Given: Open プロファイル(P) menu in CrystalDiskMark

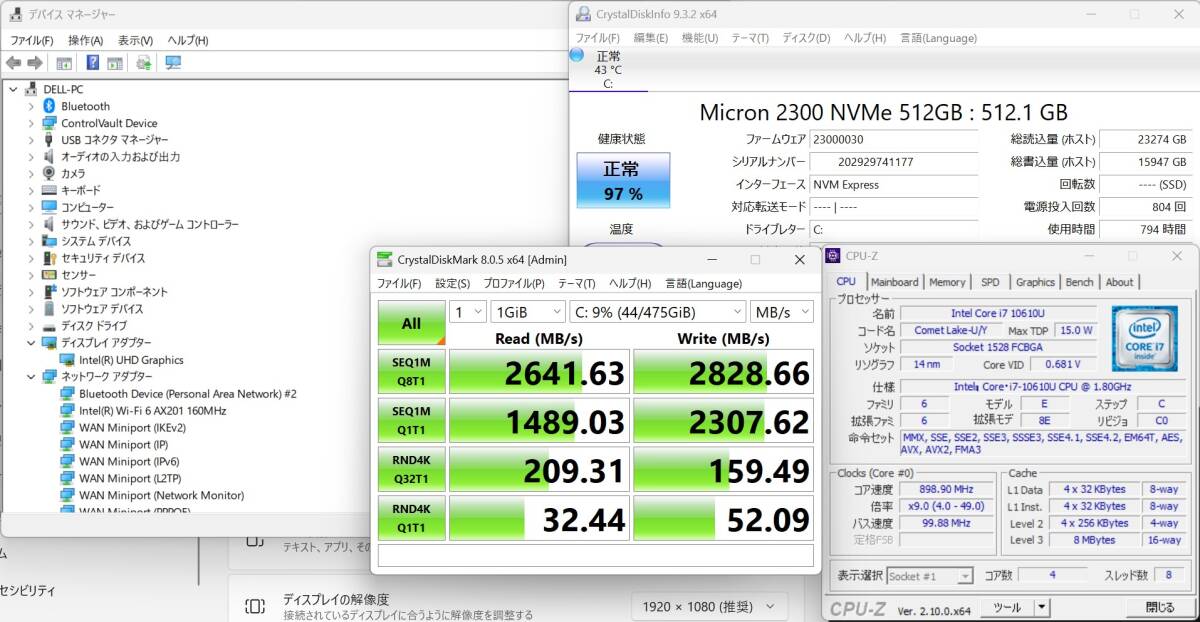Looking at the screenshot, I should click(514, 283).
